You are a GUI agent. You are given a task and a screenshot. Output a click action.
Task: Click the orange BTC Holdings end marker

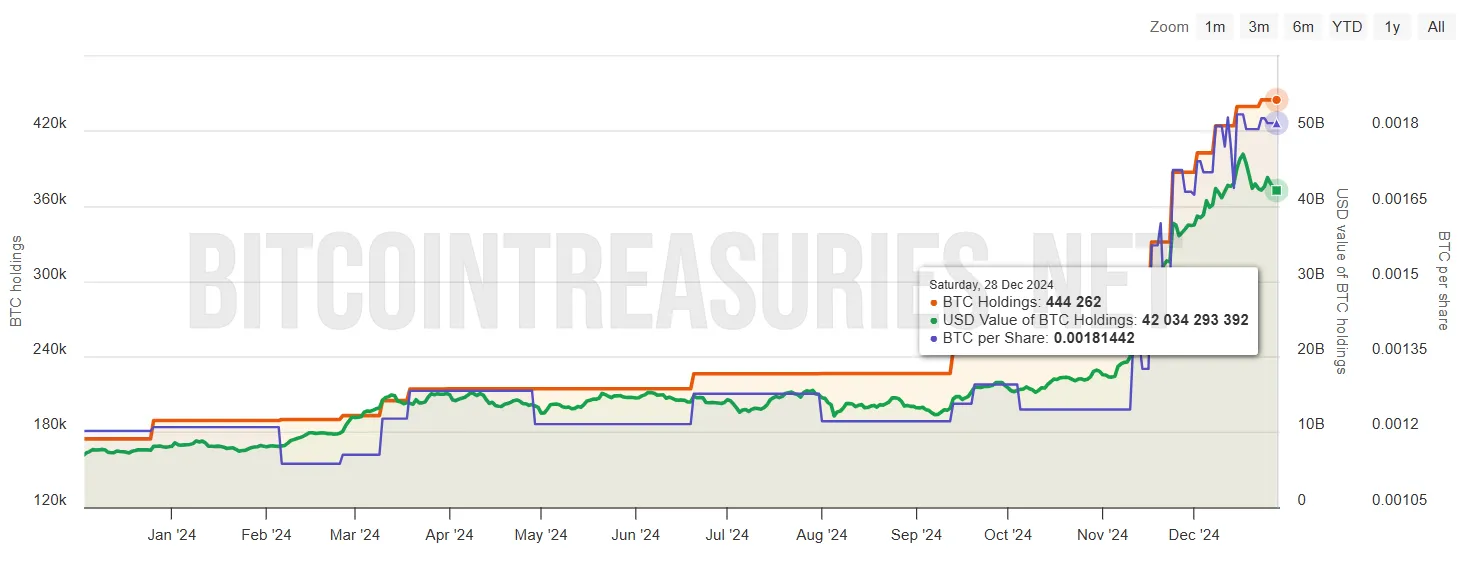pos(1276,99)
